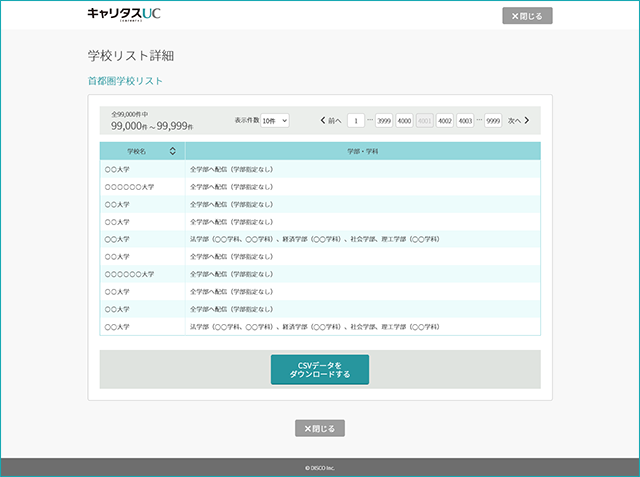Viewport: 640px width, 477px height.
Task: Select page 4003 in pagination
Action: [465, 120]
